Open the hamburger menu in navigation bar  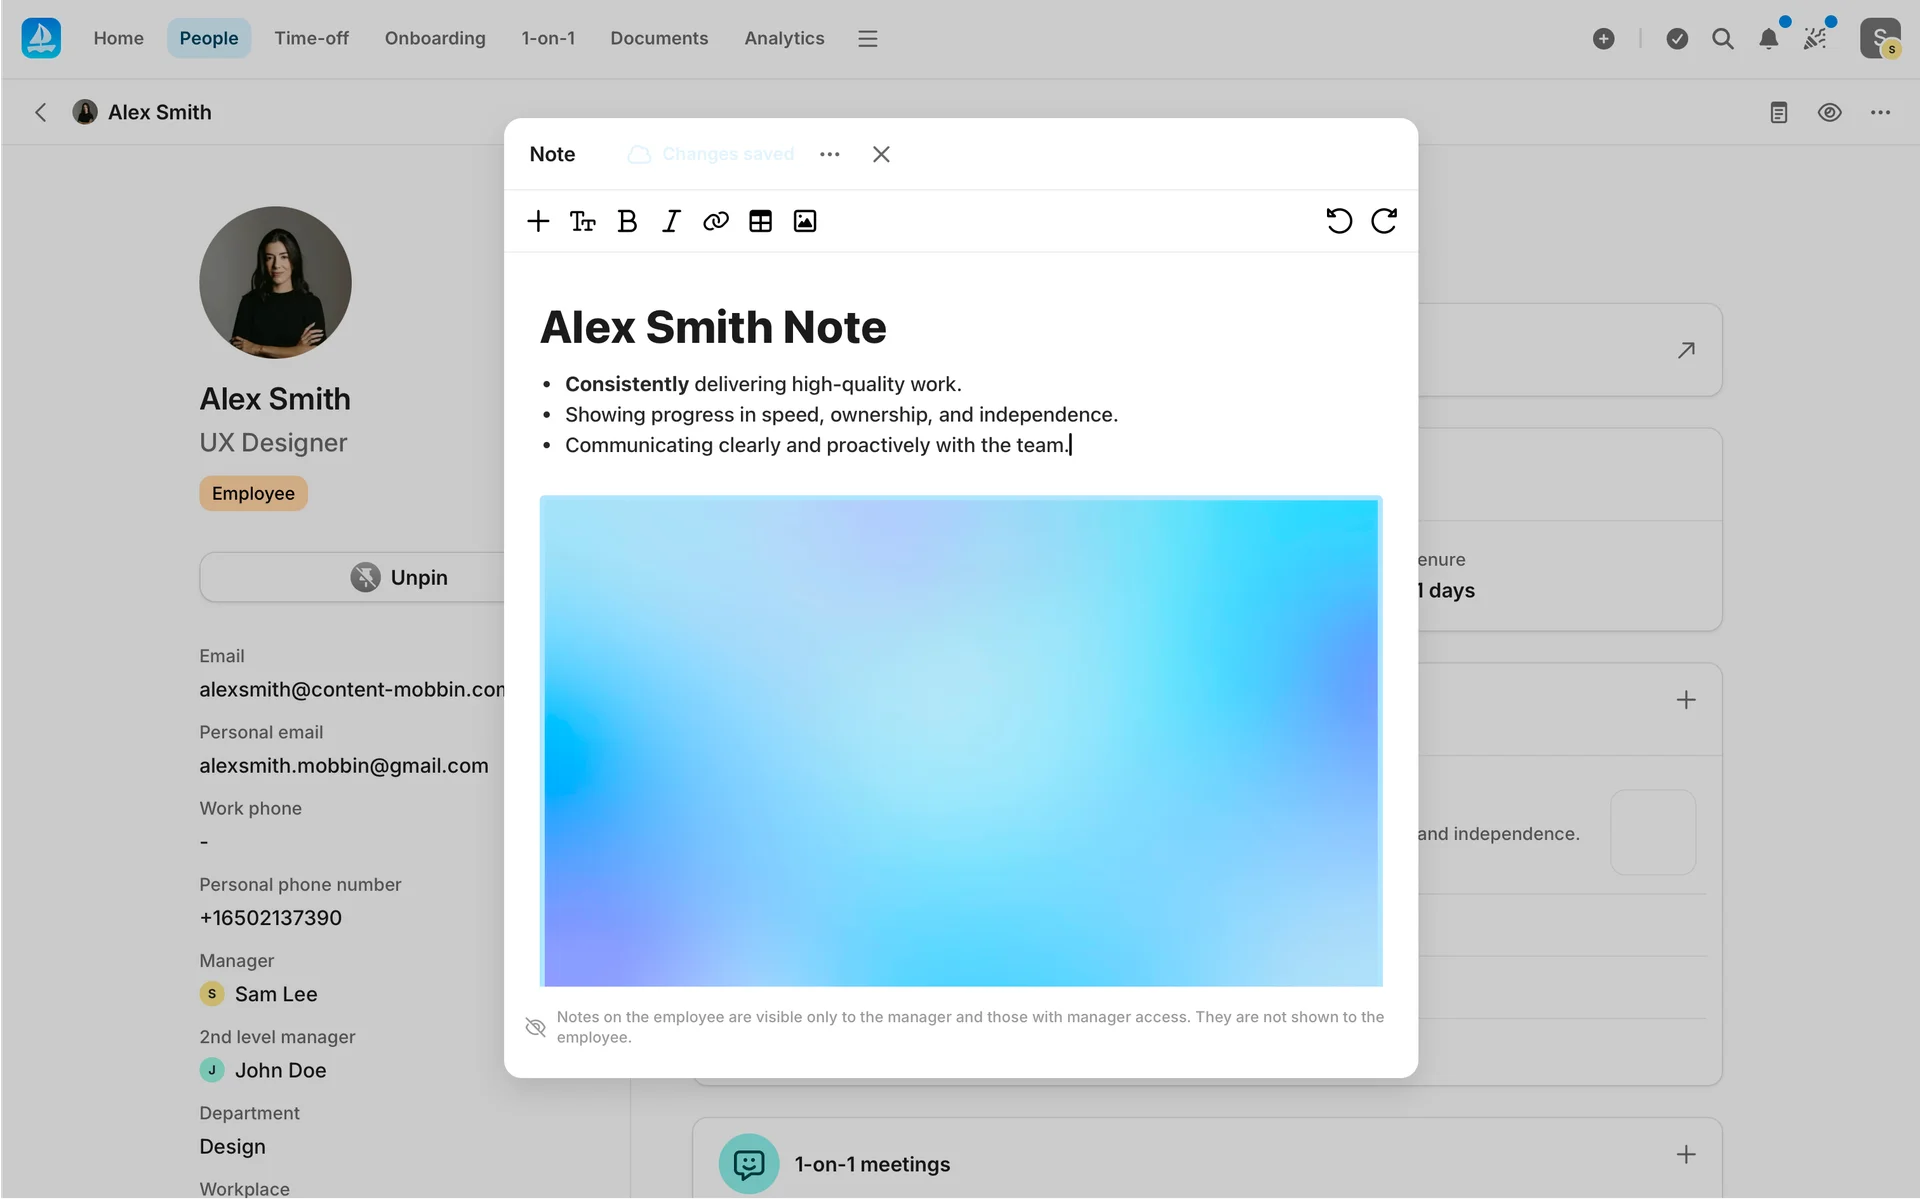point(867,38)
